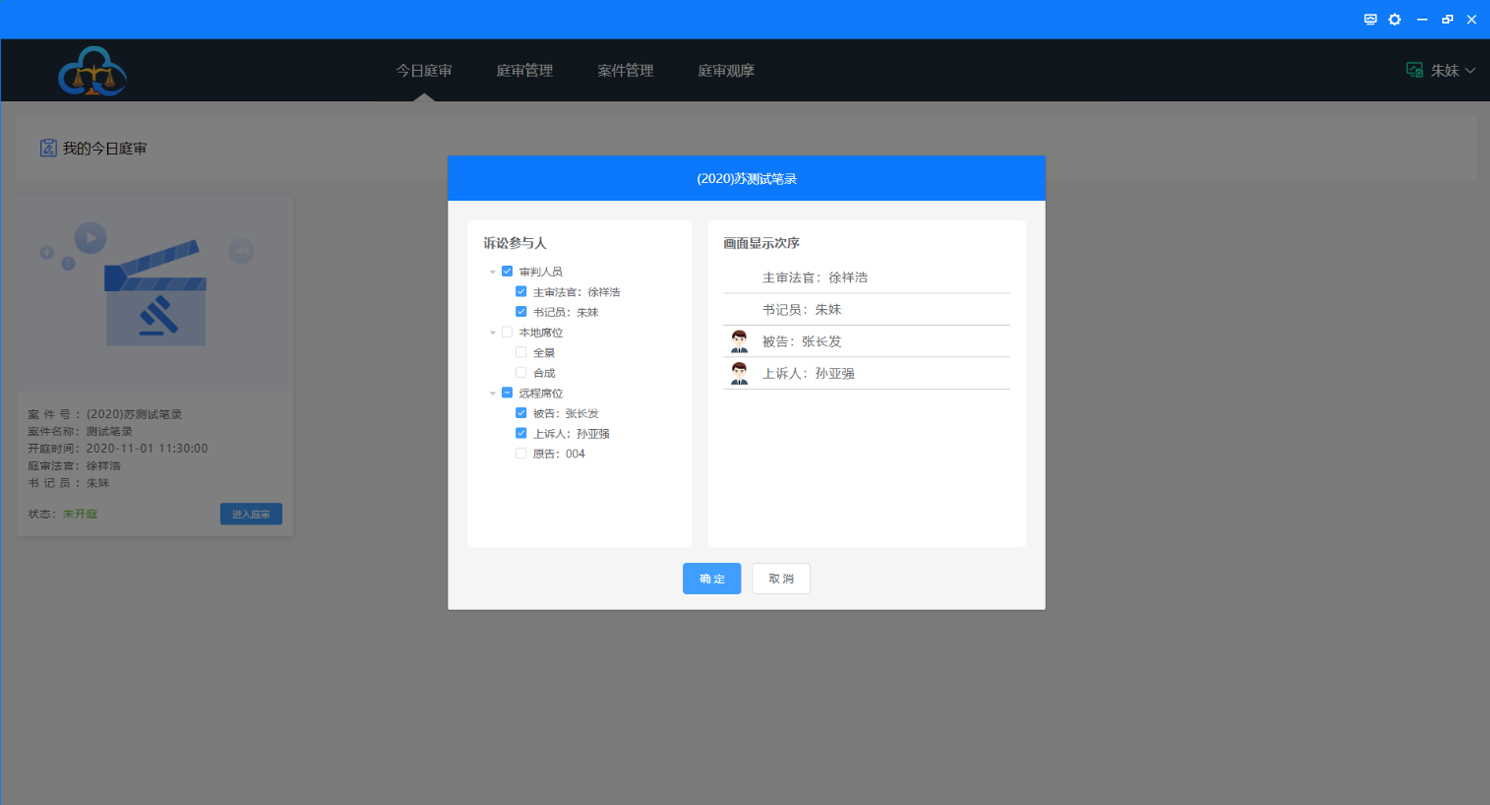Uncheck the 主审法官：徐祥浩 checkbox
Screen dimensions: 1490x805
click(x=521, y=292)
